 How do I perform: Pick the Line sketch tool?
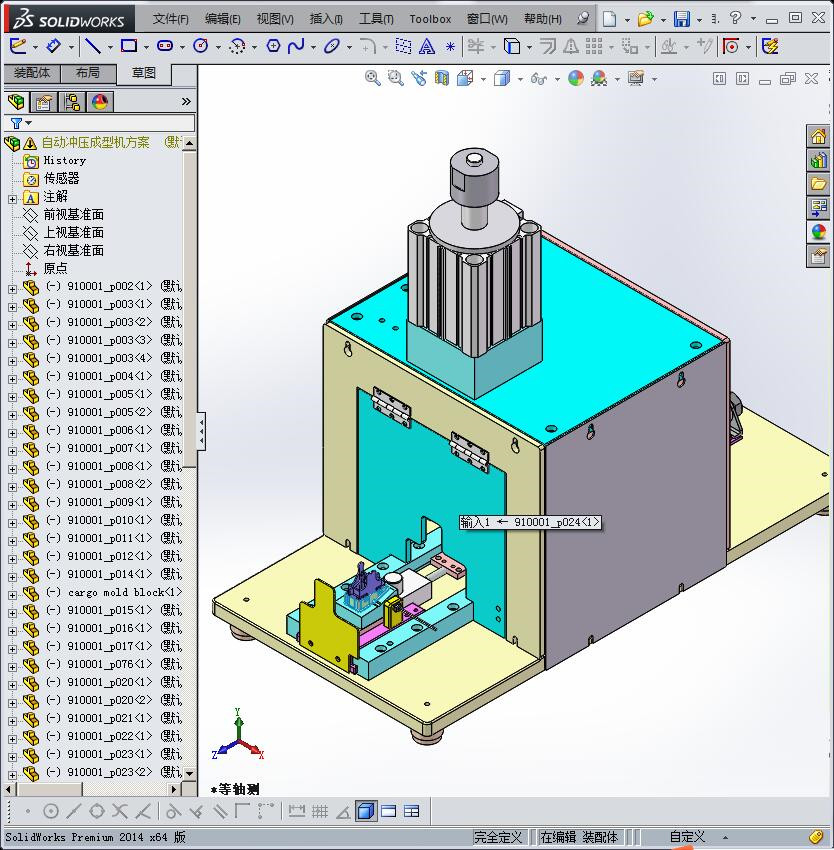[x=93, y=46]
